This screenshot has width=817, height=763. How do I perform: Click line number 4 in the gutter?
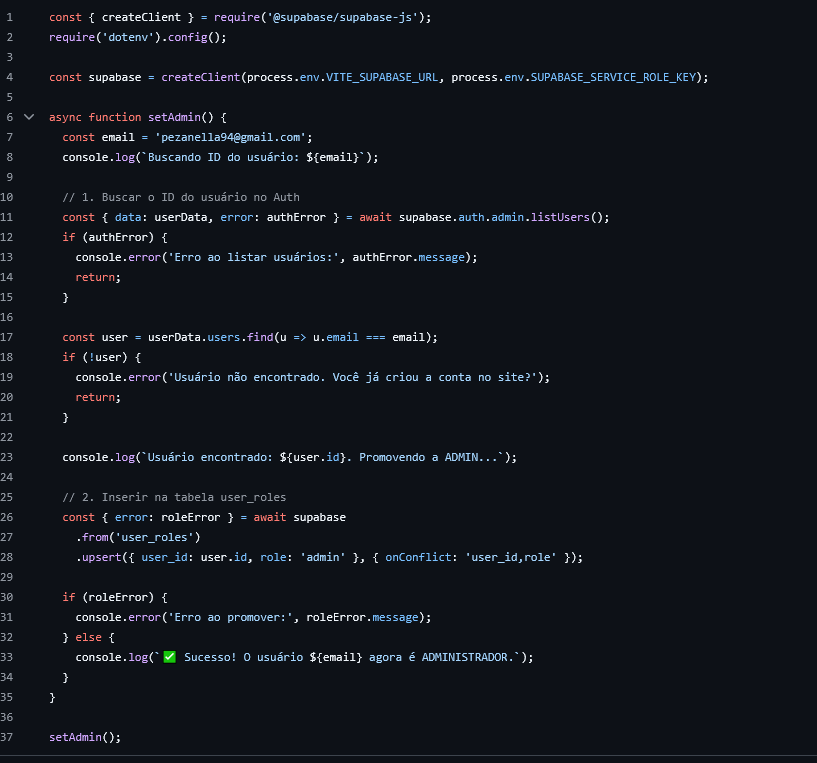coord(9,77)
